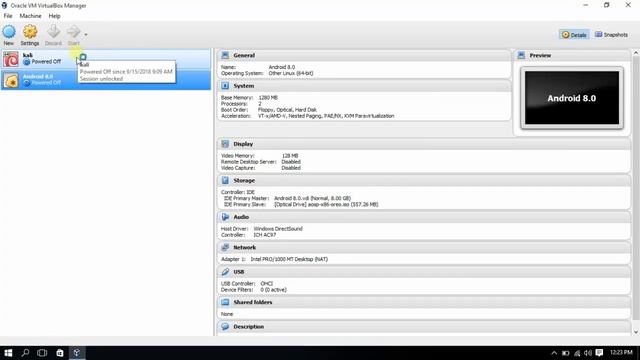The image size is (640, 360).
Task: Click the Discard toolbar icon
Action: [x=53, y=32]
